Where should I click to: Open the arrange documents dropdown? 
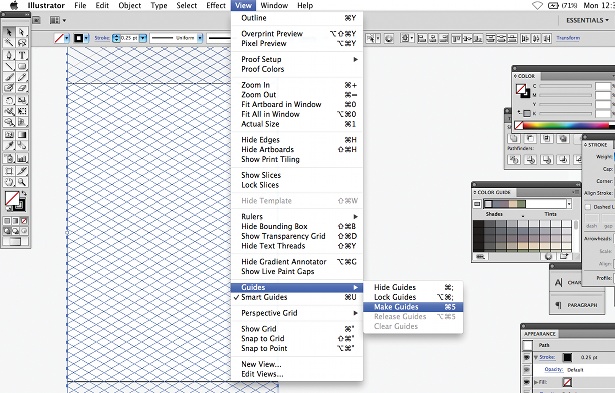pyautogui.click(x=58, y=20)
